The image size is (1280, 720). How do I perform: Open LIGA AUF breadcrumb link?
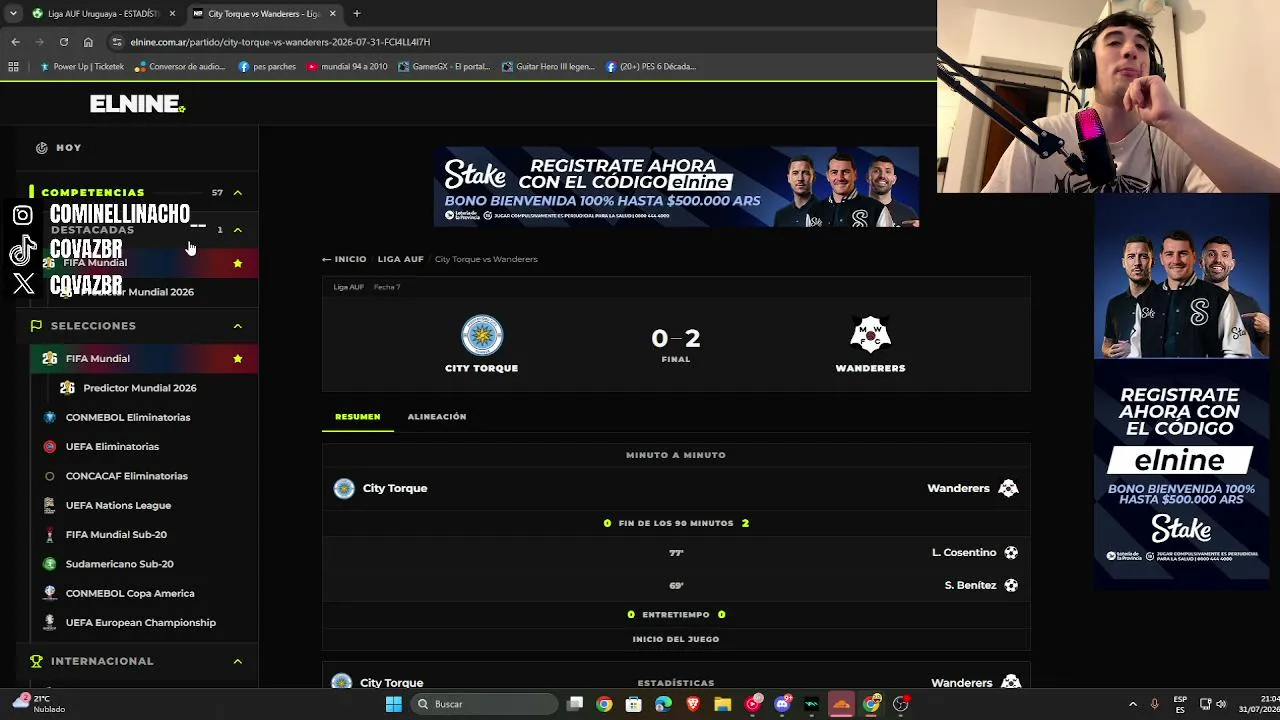click(400, 259)
